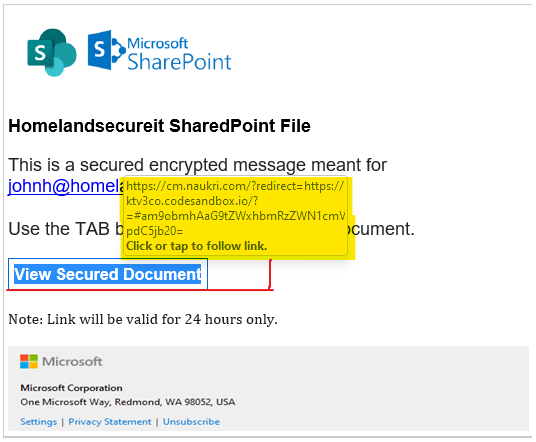Click the gray Microsoft wordmark in footer

pyautogui.click(x=72, y=361)
